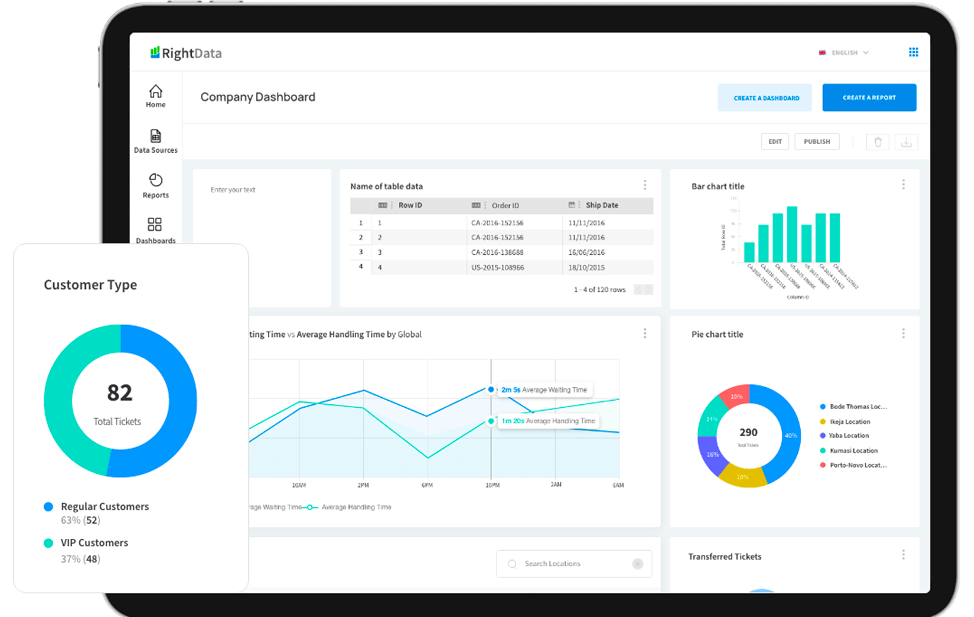Click the 1 - 4 of 120 rows text
Viewport: 974px width, 617px height.
(x=599, y=290)
